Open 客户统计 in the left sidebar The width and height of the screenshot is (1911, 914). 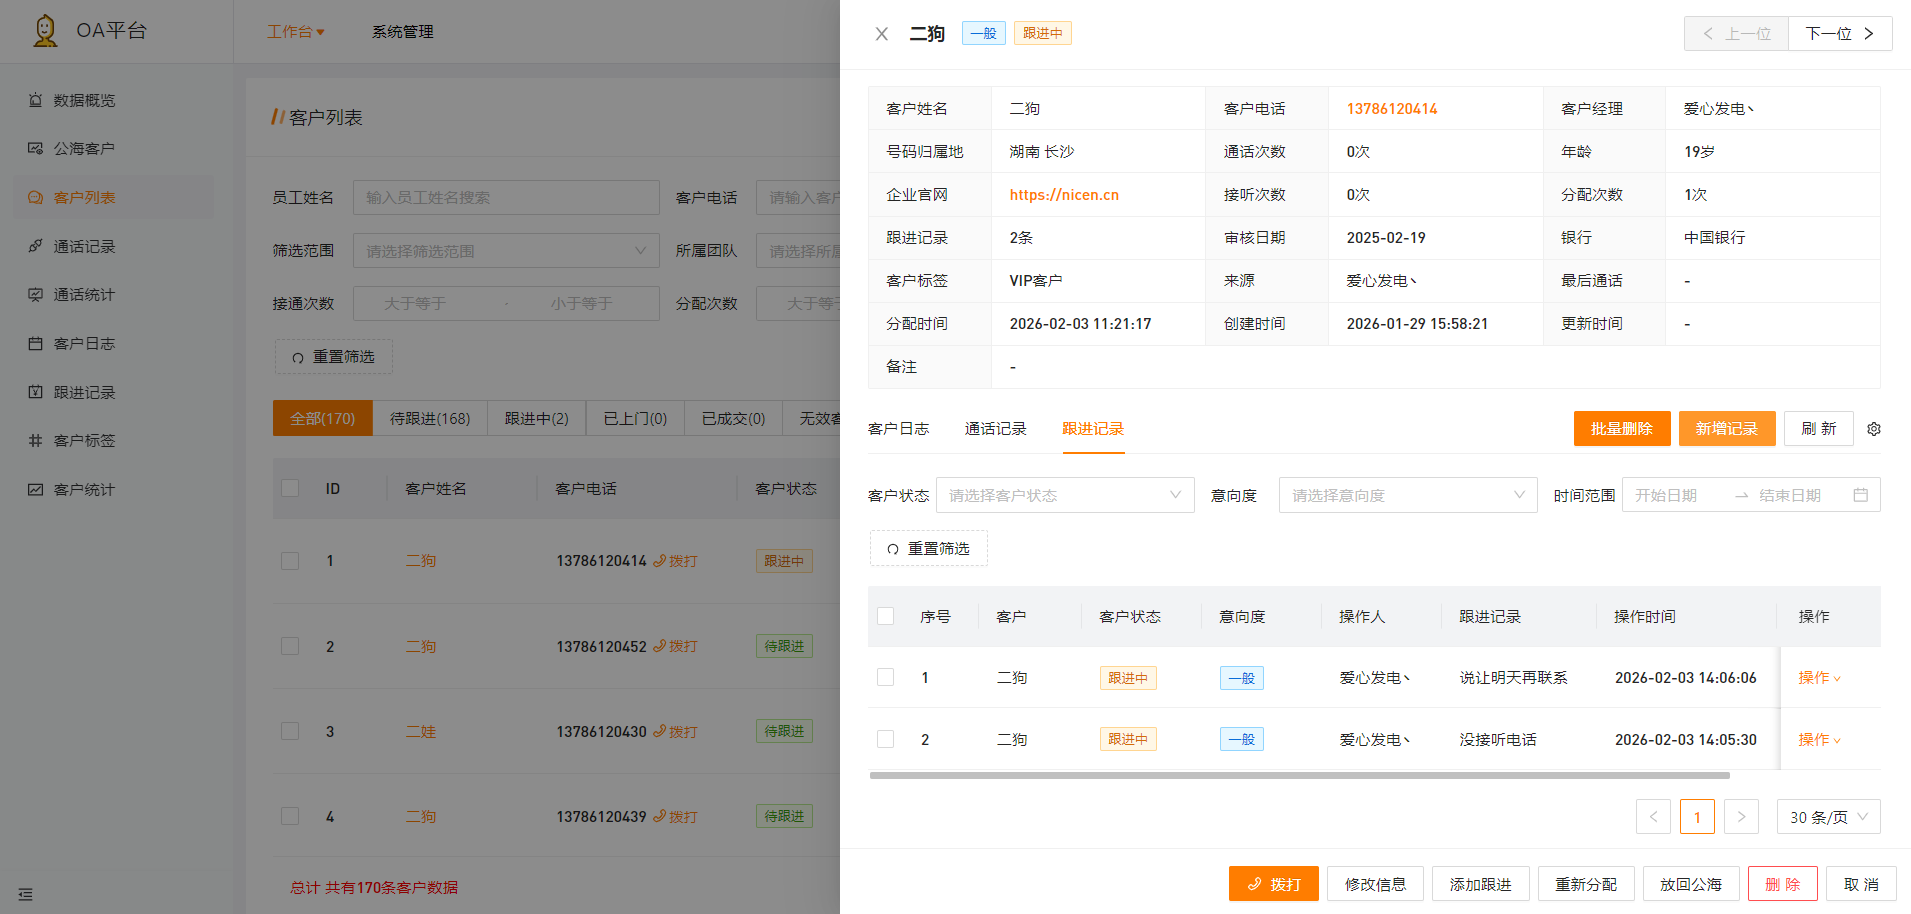(x=84, y=489)
